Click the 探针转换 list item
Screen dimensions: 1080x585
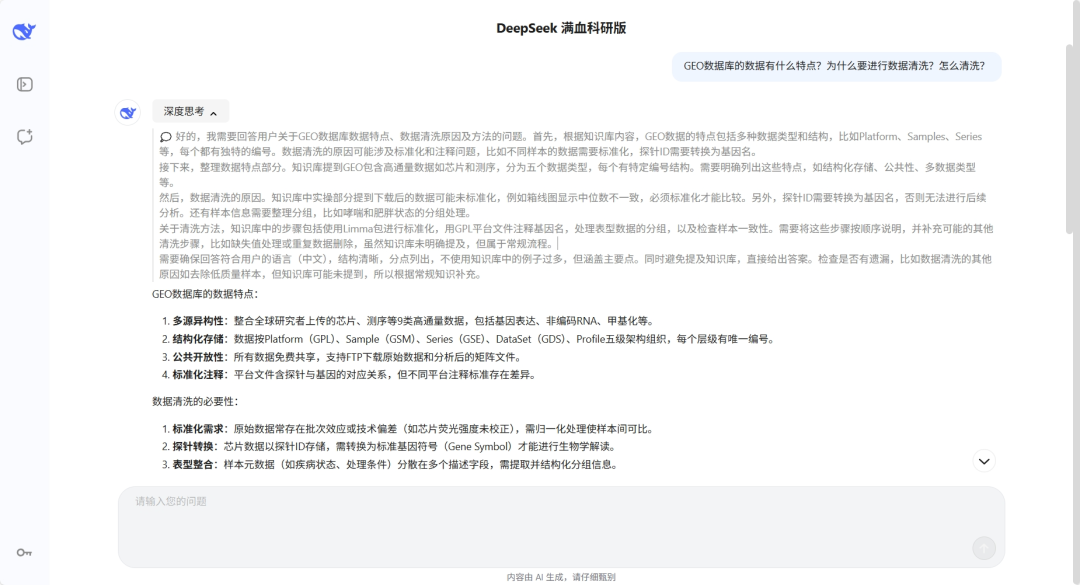389,447
